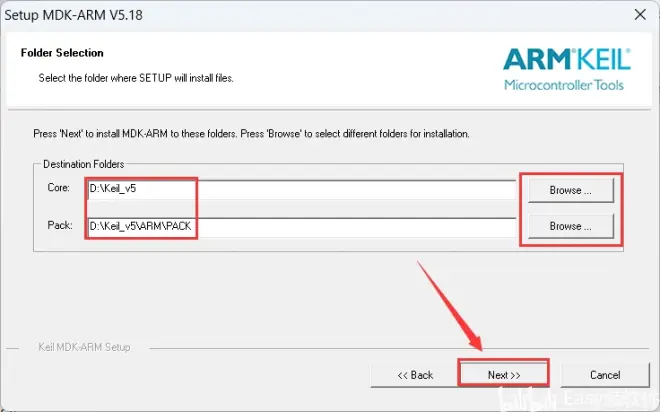
Task: Click the 'Destination Folders' group label
Action: pos(83,164)
